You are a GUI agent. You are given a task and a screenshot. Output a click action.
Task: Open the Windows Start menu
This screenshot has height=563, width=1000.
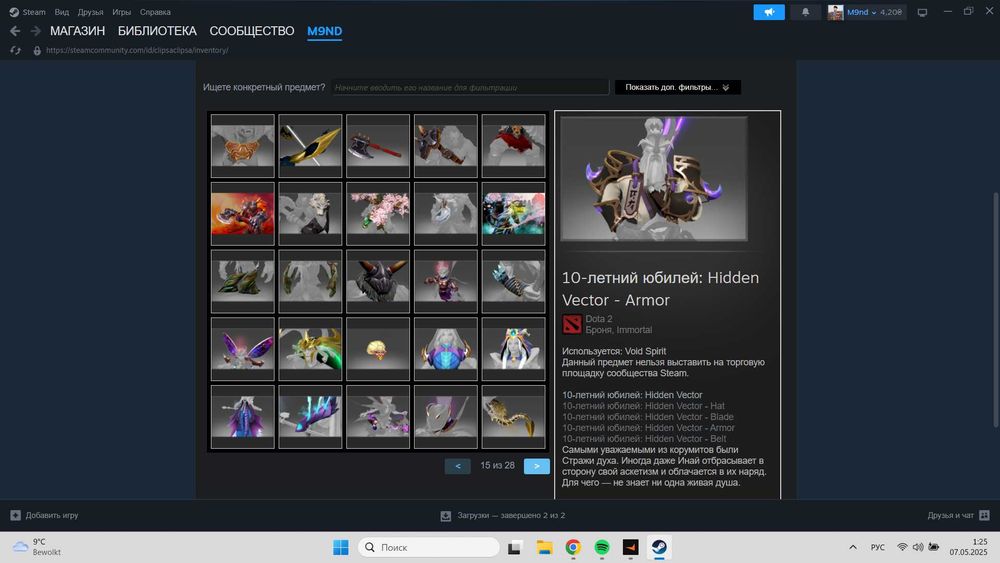(341, 547)
